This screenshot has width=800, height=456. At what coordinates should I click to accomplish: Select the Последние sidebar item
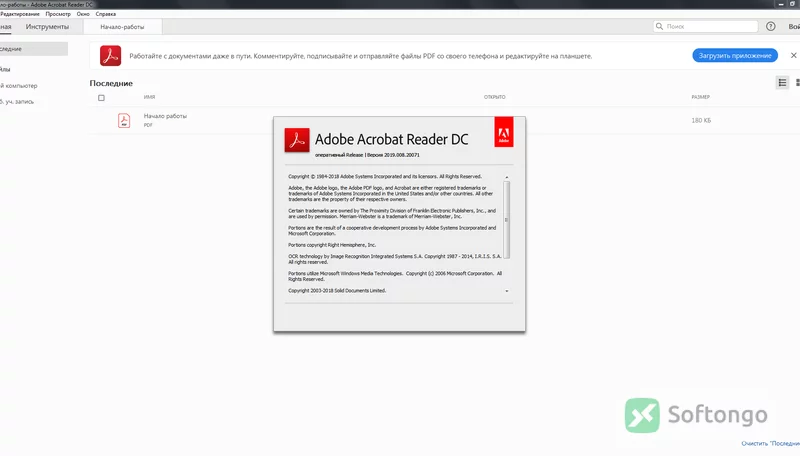[34, 49]
